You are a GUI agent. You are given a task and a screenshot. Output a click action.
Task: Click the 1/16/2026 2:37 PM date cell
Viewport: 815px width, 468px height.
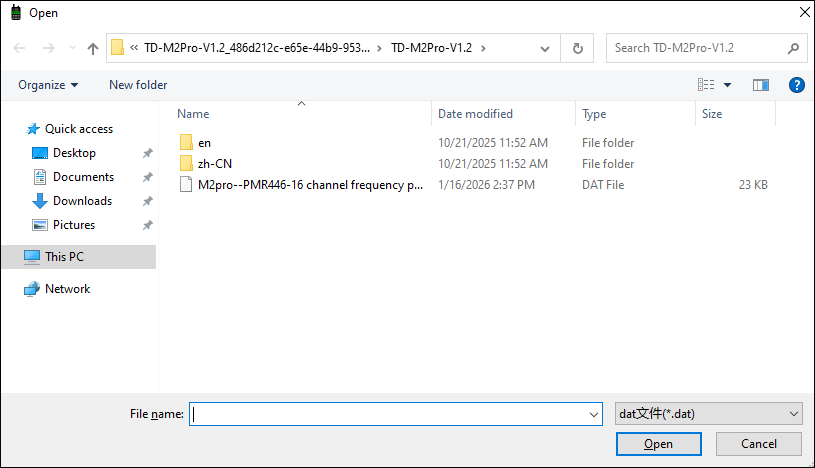tap(487, 185)
